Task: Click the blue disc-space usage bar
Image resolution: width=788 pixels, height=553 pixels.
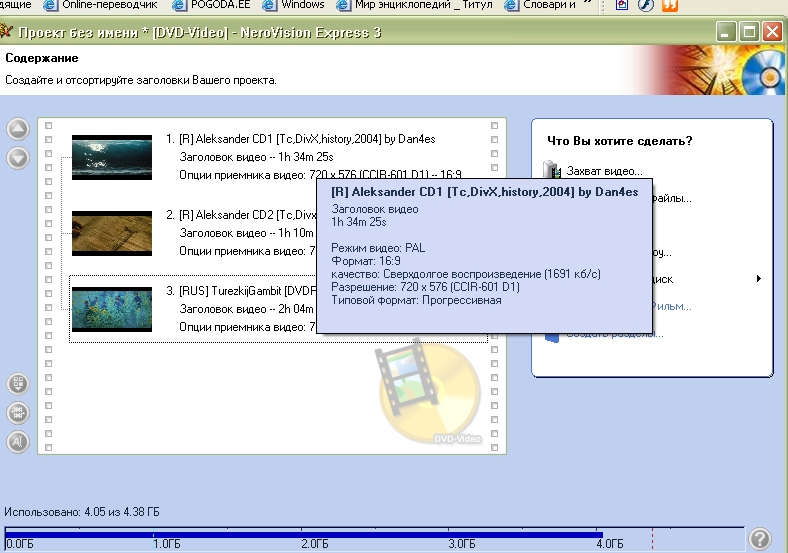Action: point(304,534)
